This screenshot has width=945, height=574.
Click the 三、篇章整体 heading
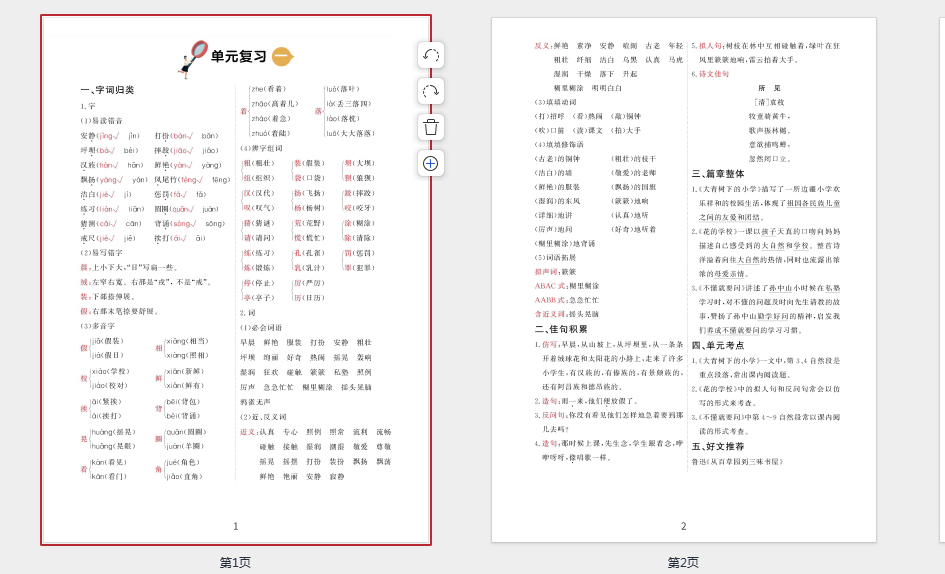[718, 173]
